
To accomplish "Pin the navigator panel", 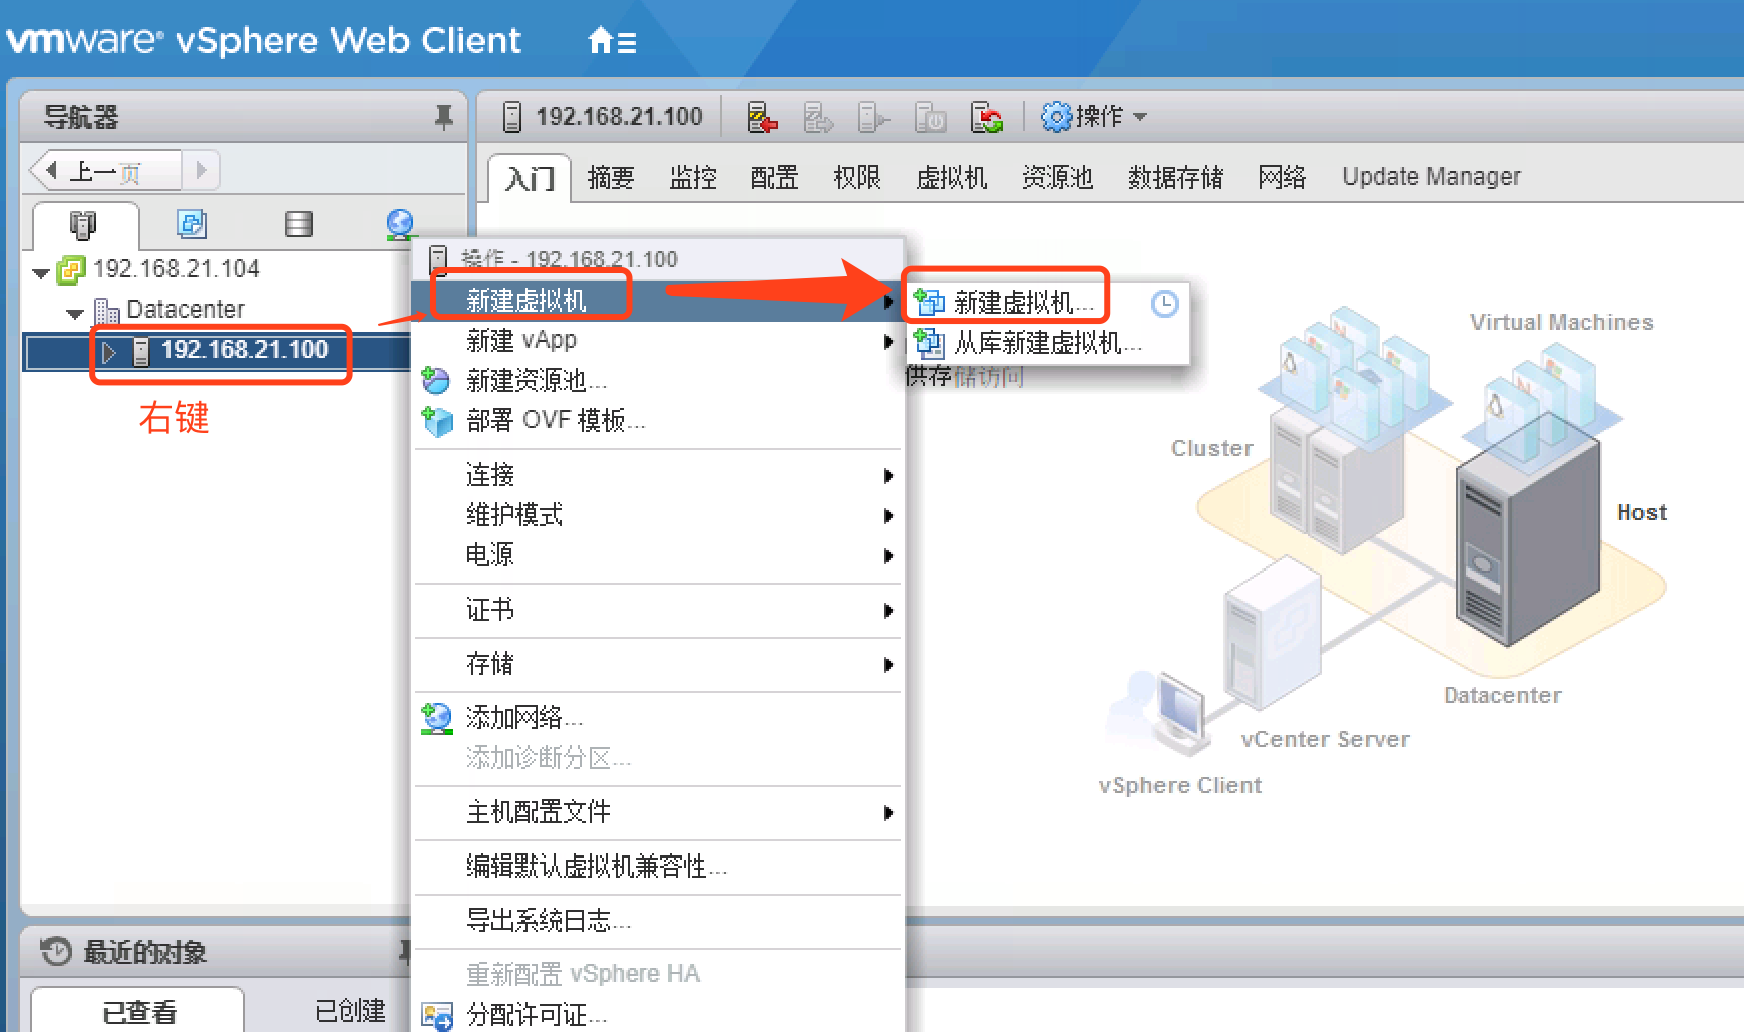I will coord(443,117).
